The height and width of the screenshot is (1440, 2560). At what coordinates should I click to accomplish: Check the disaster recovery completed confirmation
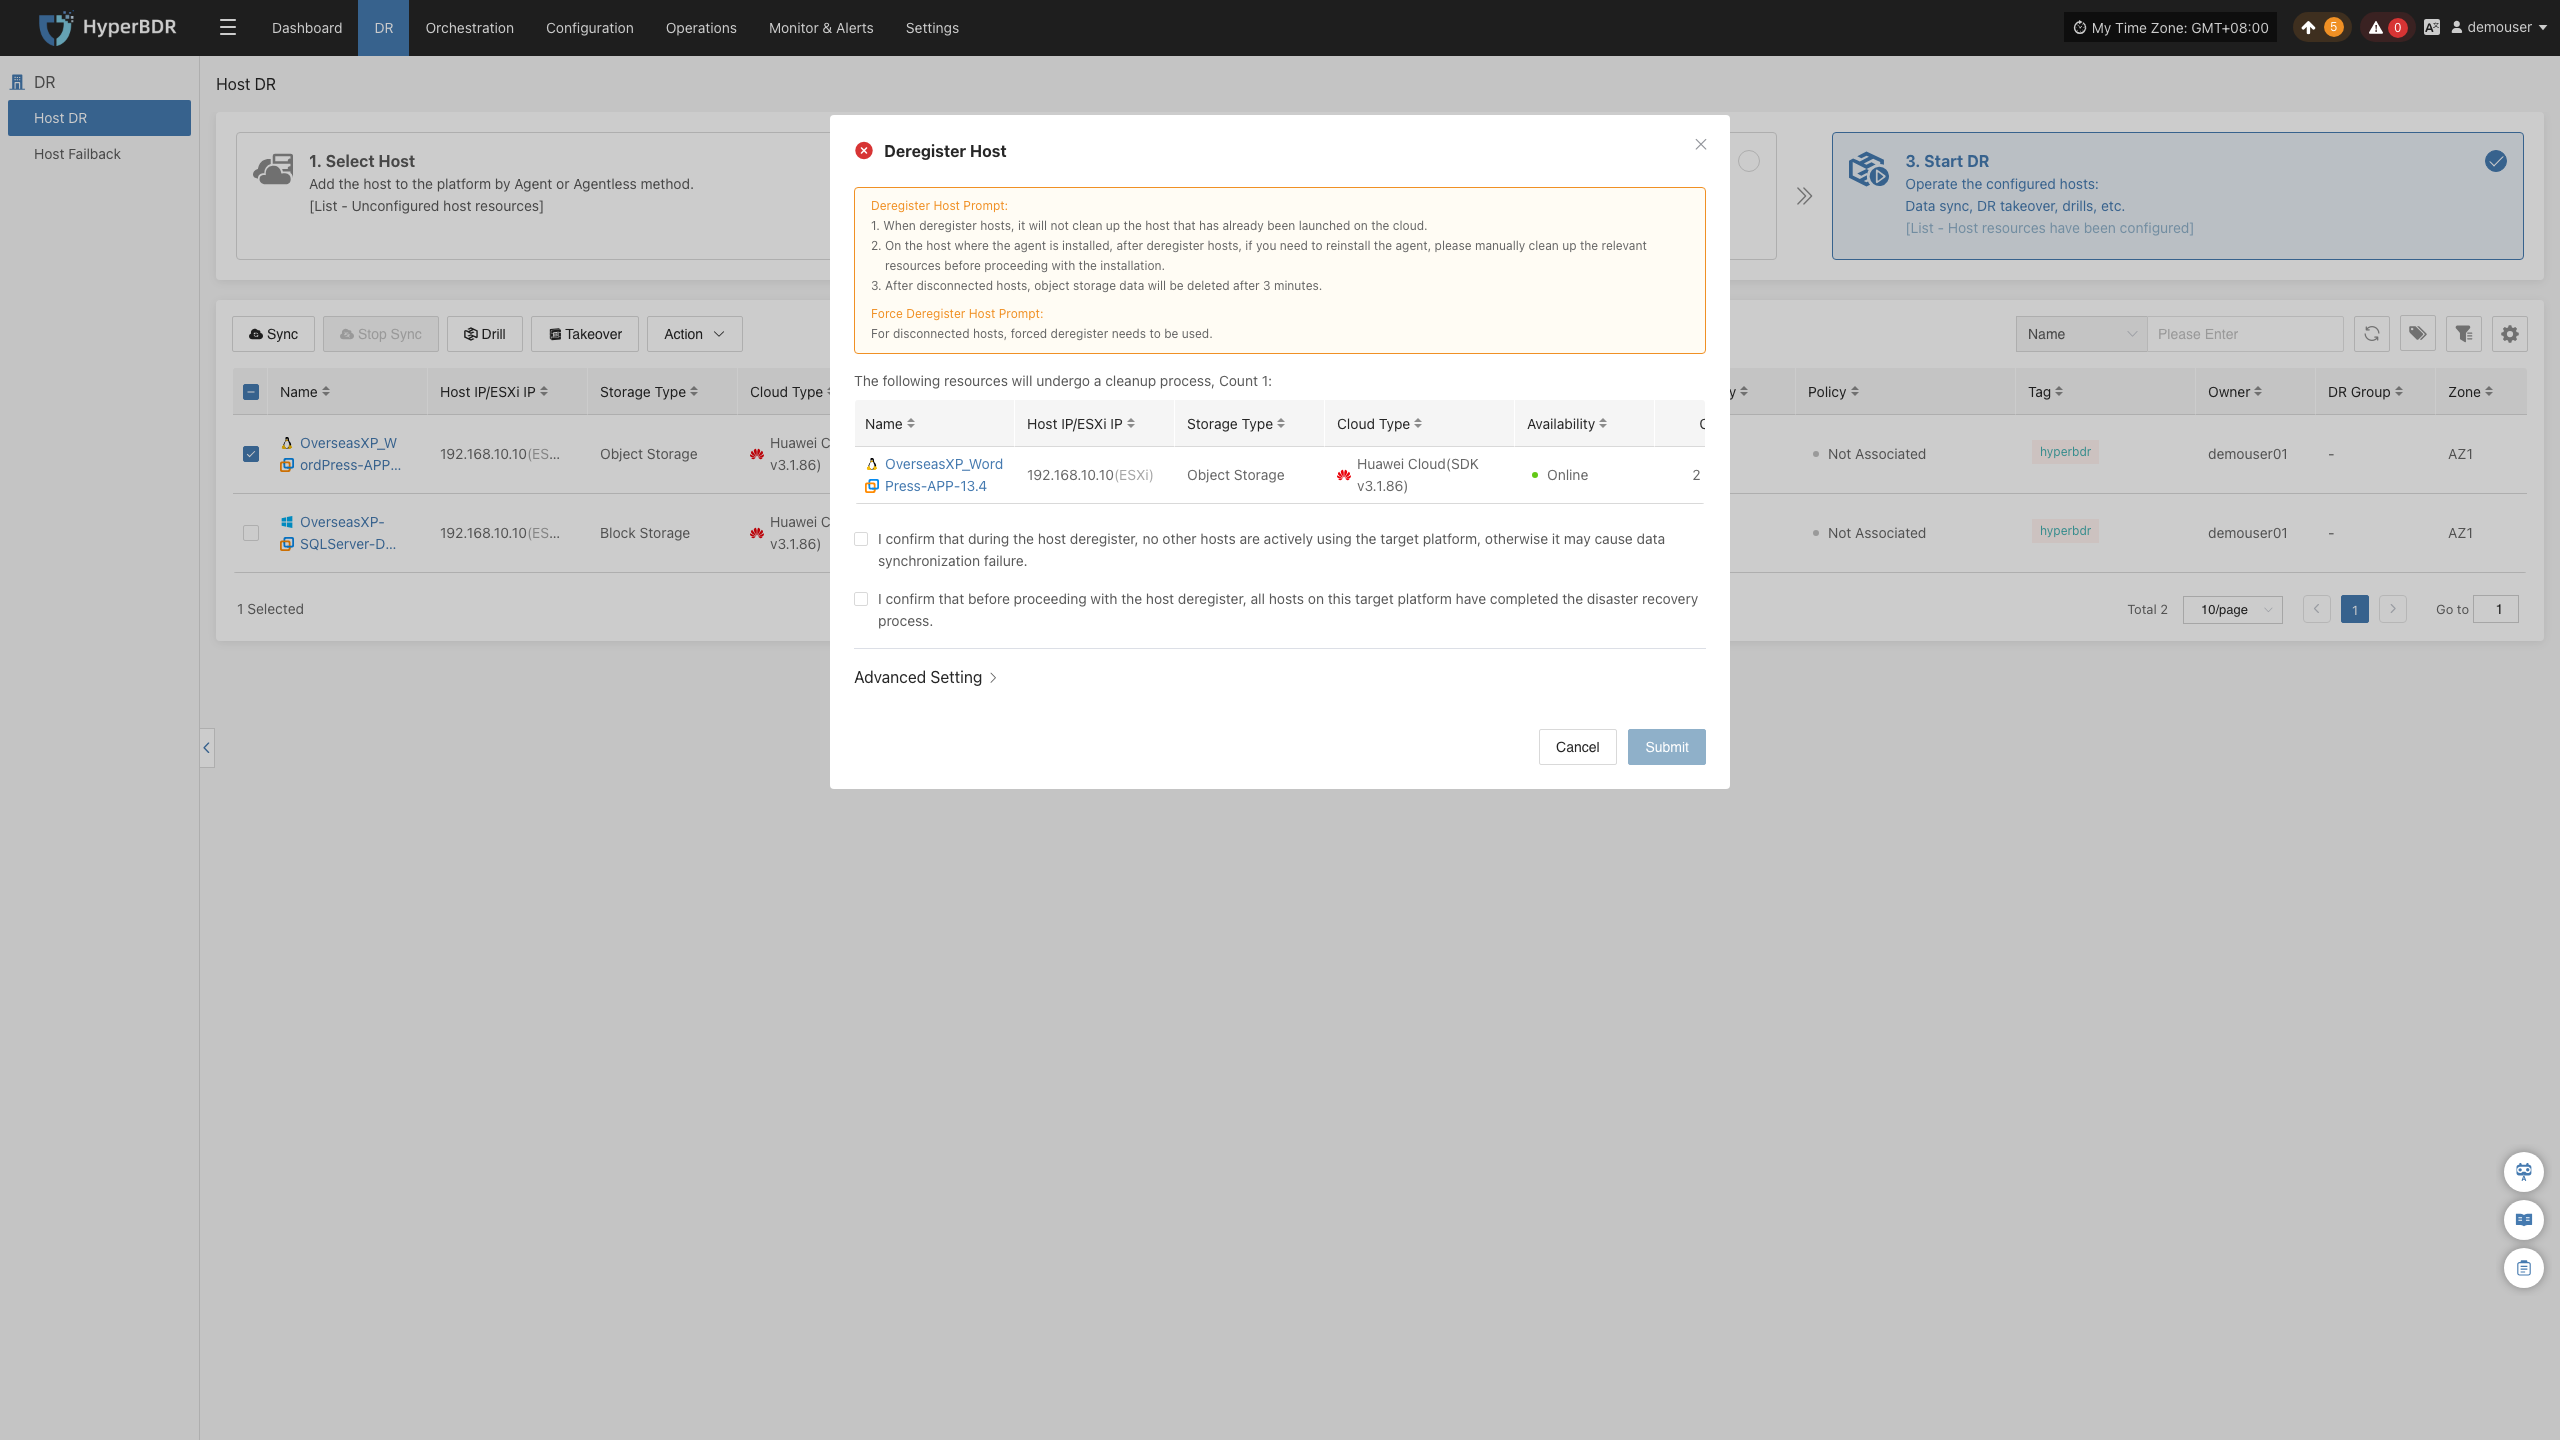[861, 599]
